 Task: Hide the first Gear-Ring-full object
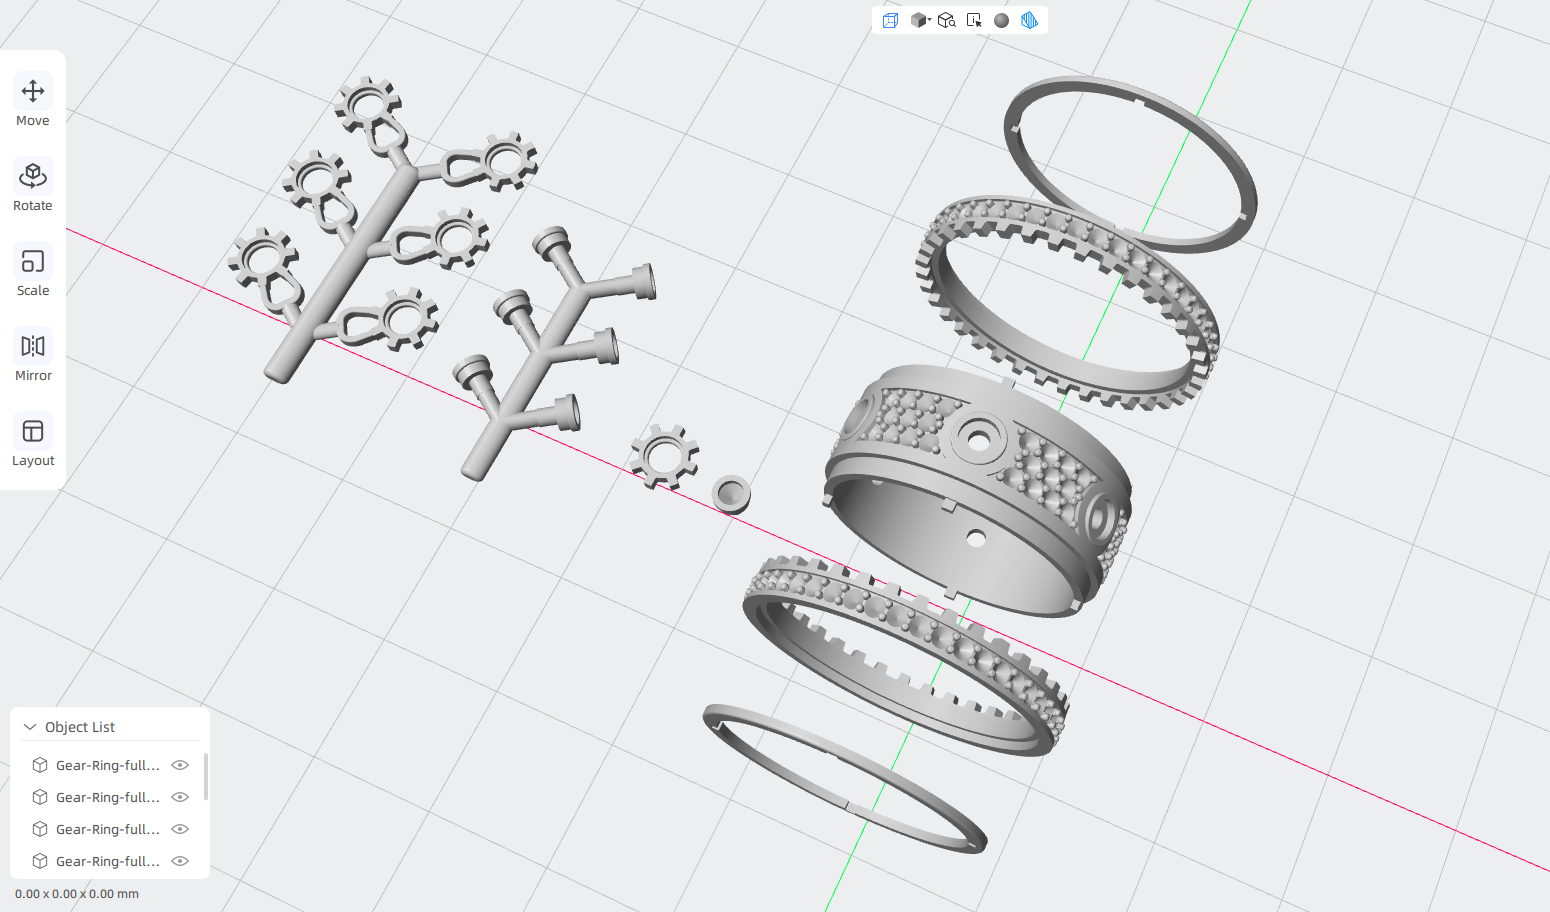180,765
